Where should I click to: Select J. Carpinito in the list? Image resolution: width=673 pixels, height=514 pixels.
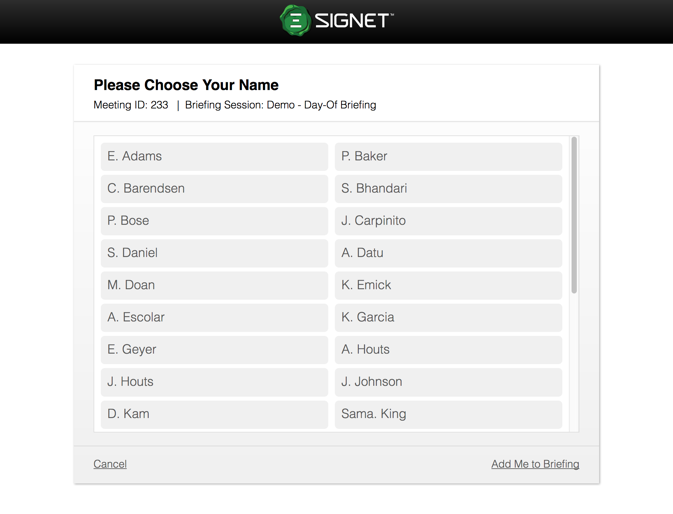click(448, 220)
